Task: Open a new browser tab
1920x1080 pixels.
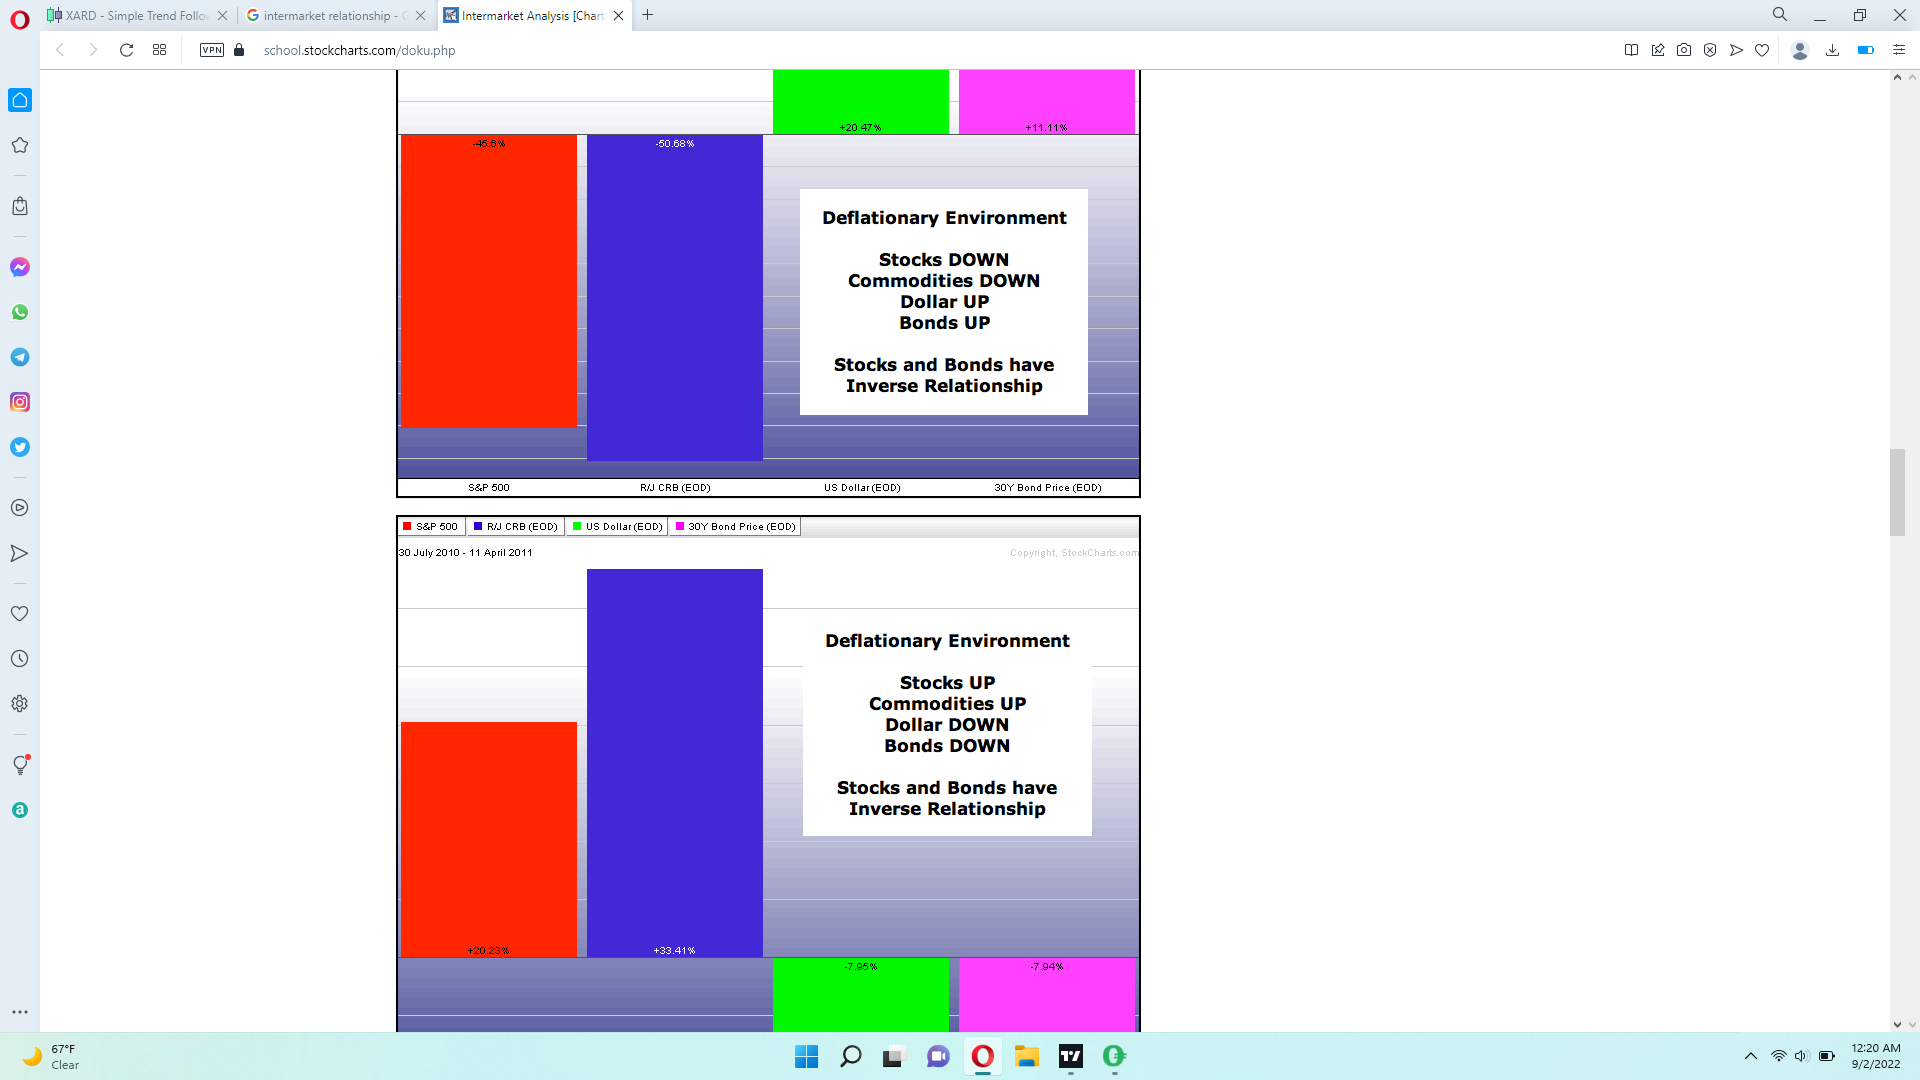Action: click(x=648, y=15)
